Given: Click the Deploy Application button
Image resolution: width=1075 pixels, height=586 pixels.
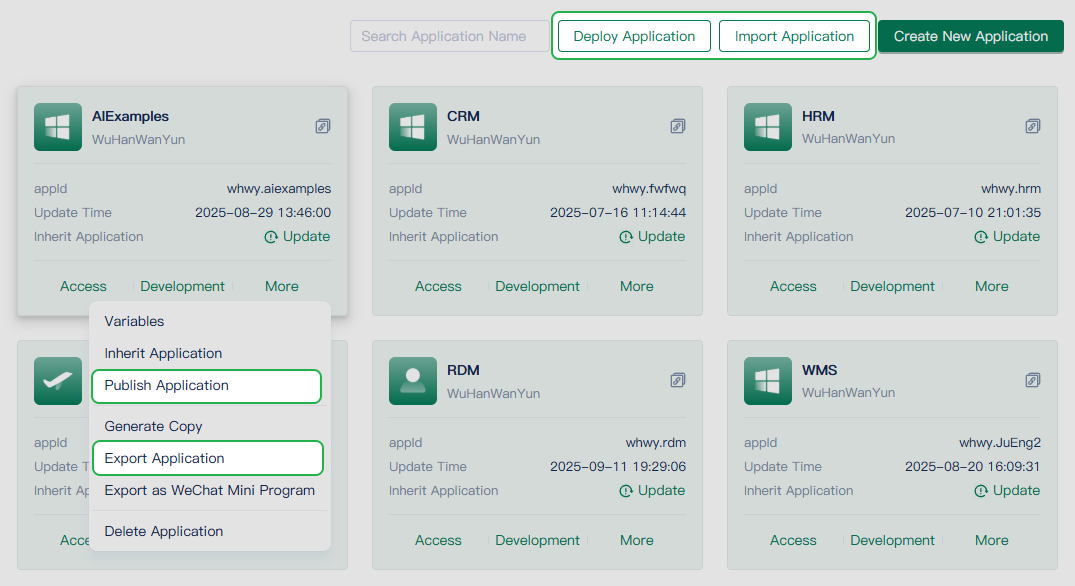Looking at the screenshot, I should point(634,36).
